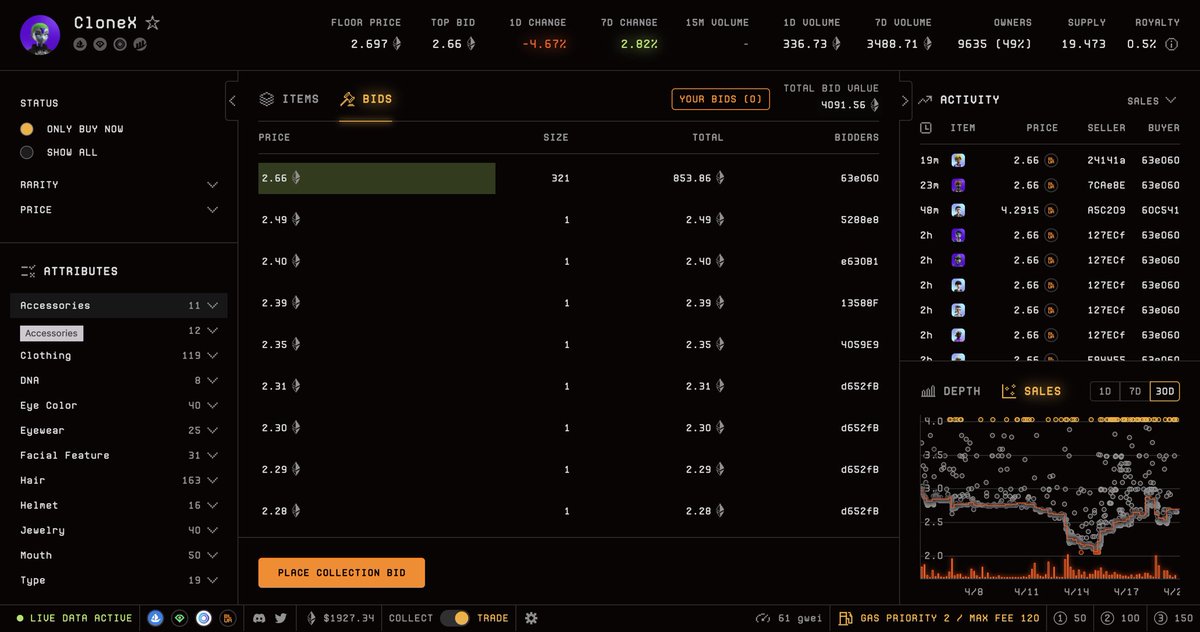The image size is (1200, 632).
Task: Switch to the Sales chart tab
Action: pos(1030,391)
